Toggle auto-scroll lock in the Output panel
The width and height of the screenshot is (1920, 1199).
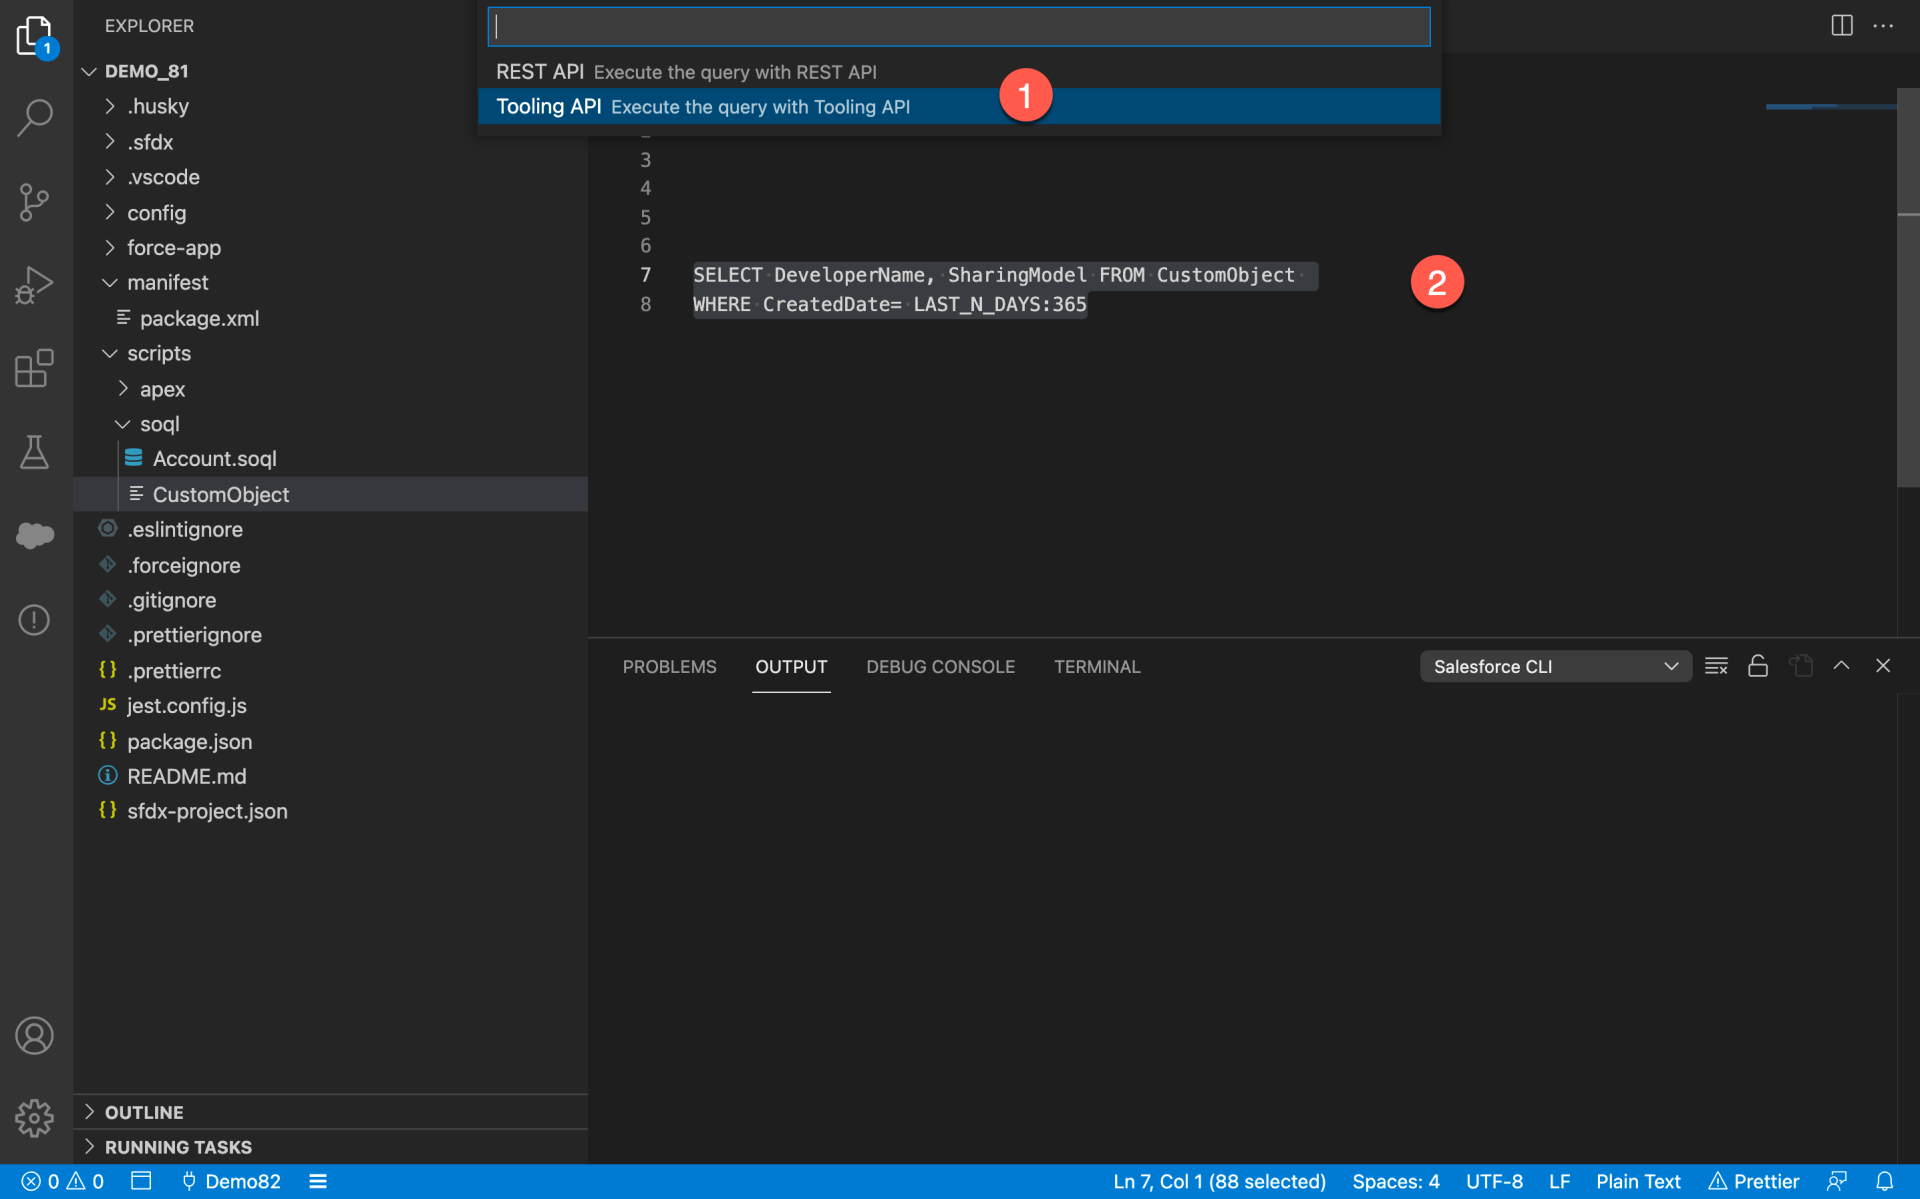[x=1759, y=665]
